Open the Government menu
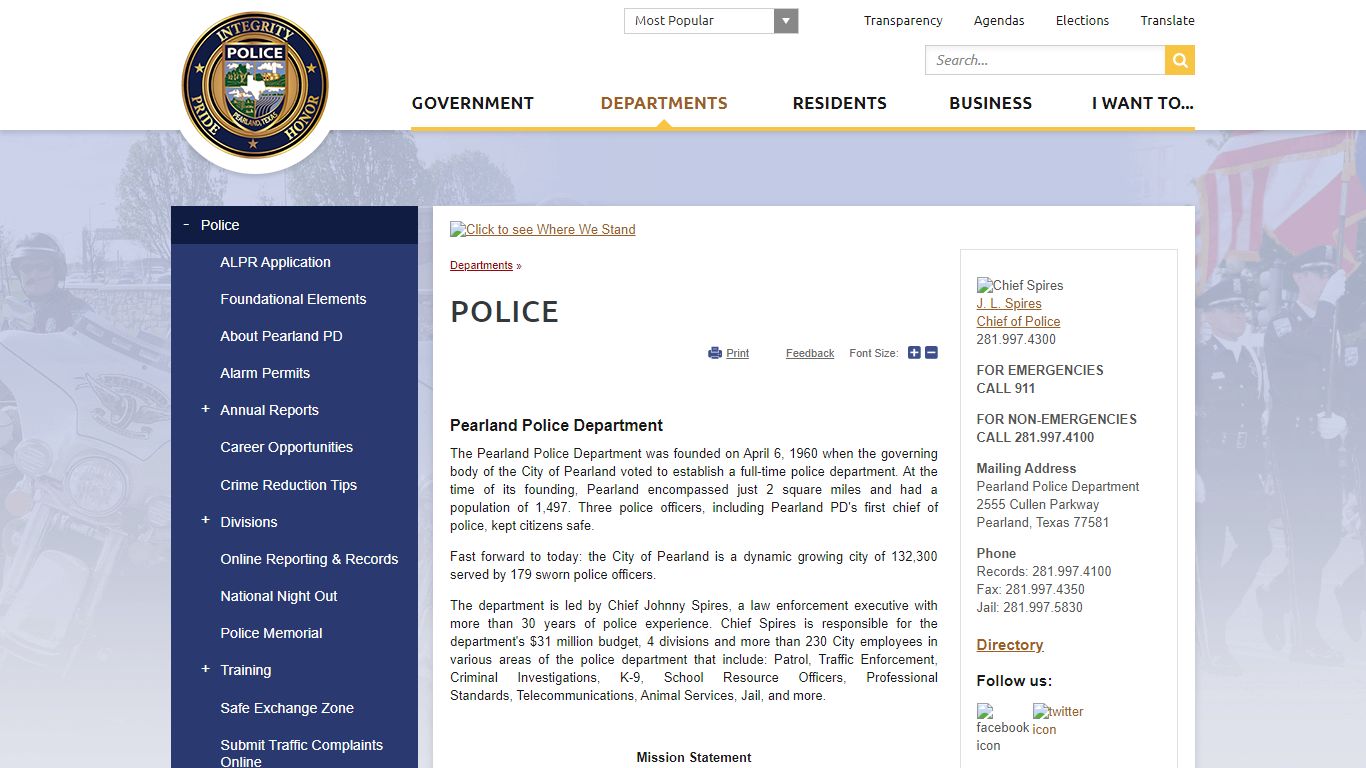Image resolution: width=1366 pixels, height=768 pixels. point(473,103)
